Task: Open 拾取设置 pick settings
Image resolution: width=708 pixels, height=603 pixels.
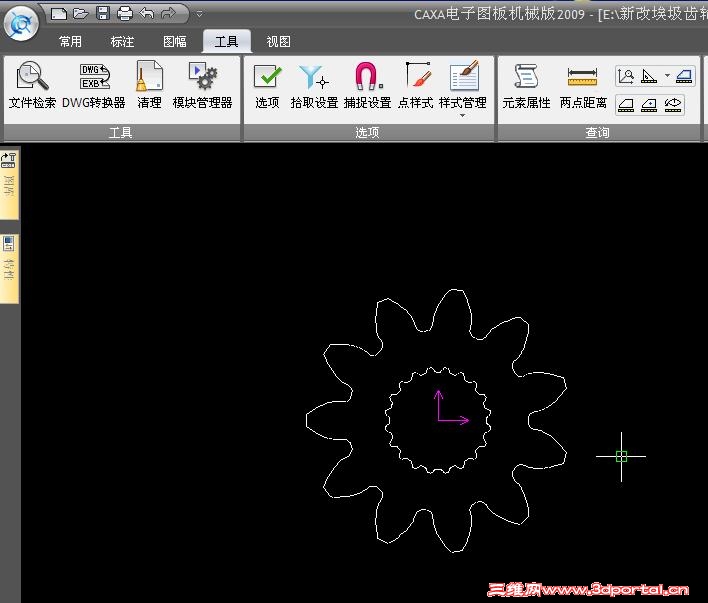Action: click(314, 85)
